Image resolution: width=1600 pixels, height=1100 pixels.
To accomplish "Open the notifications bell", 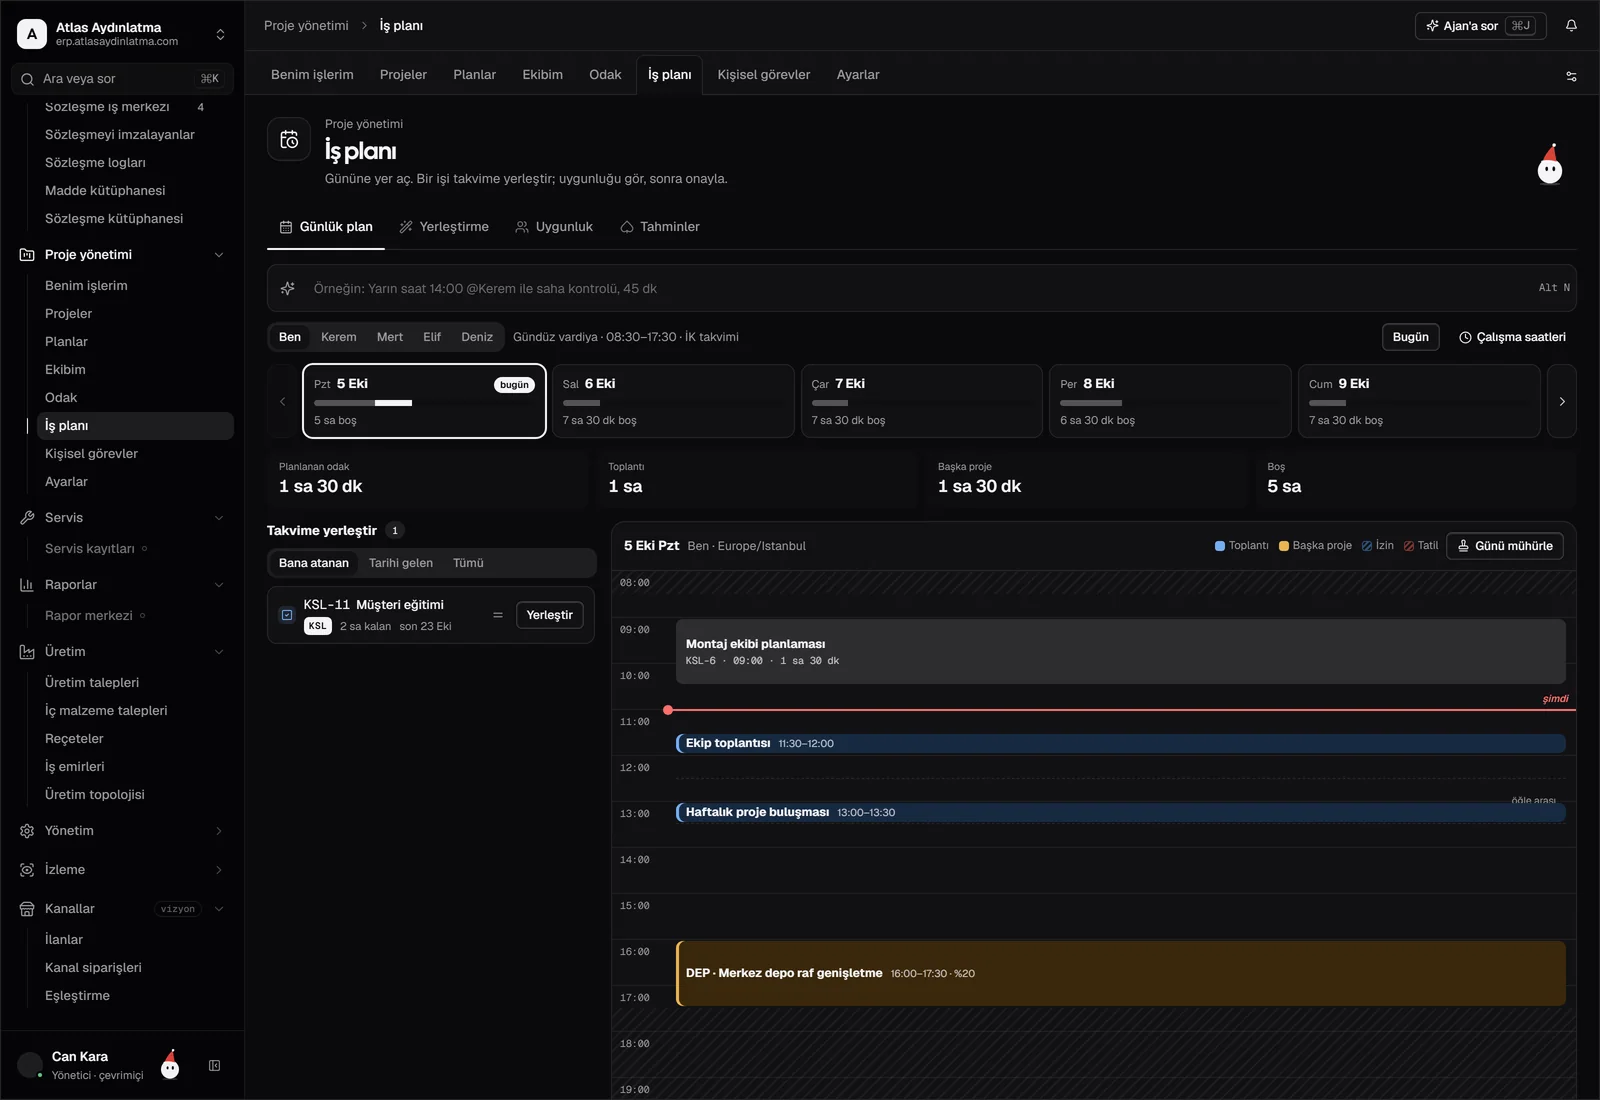I will coord(1571,26).
